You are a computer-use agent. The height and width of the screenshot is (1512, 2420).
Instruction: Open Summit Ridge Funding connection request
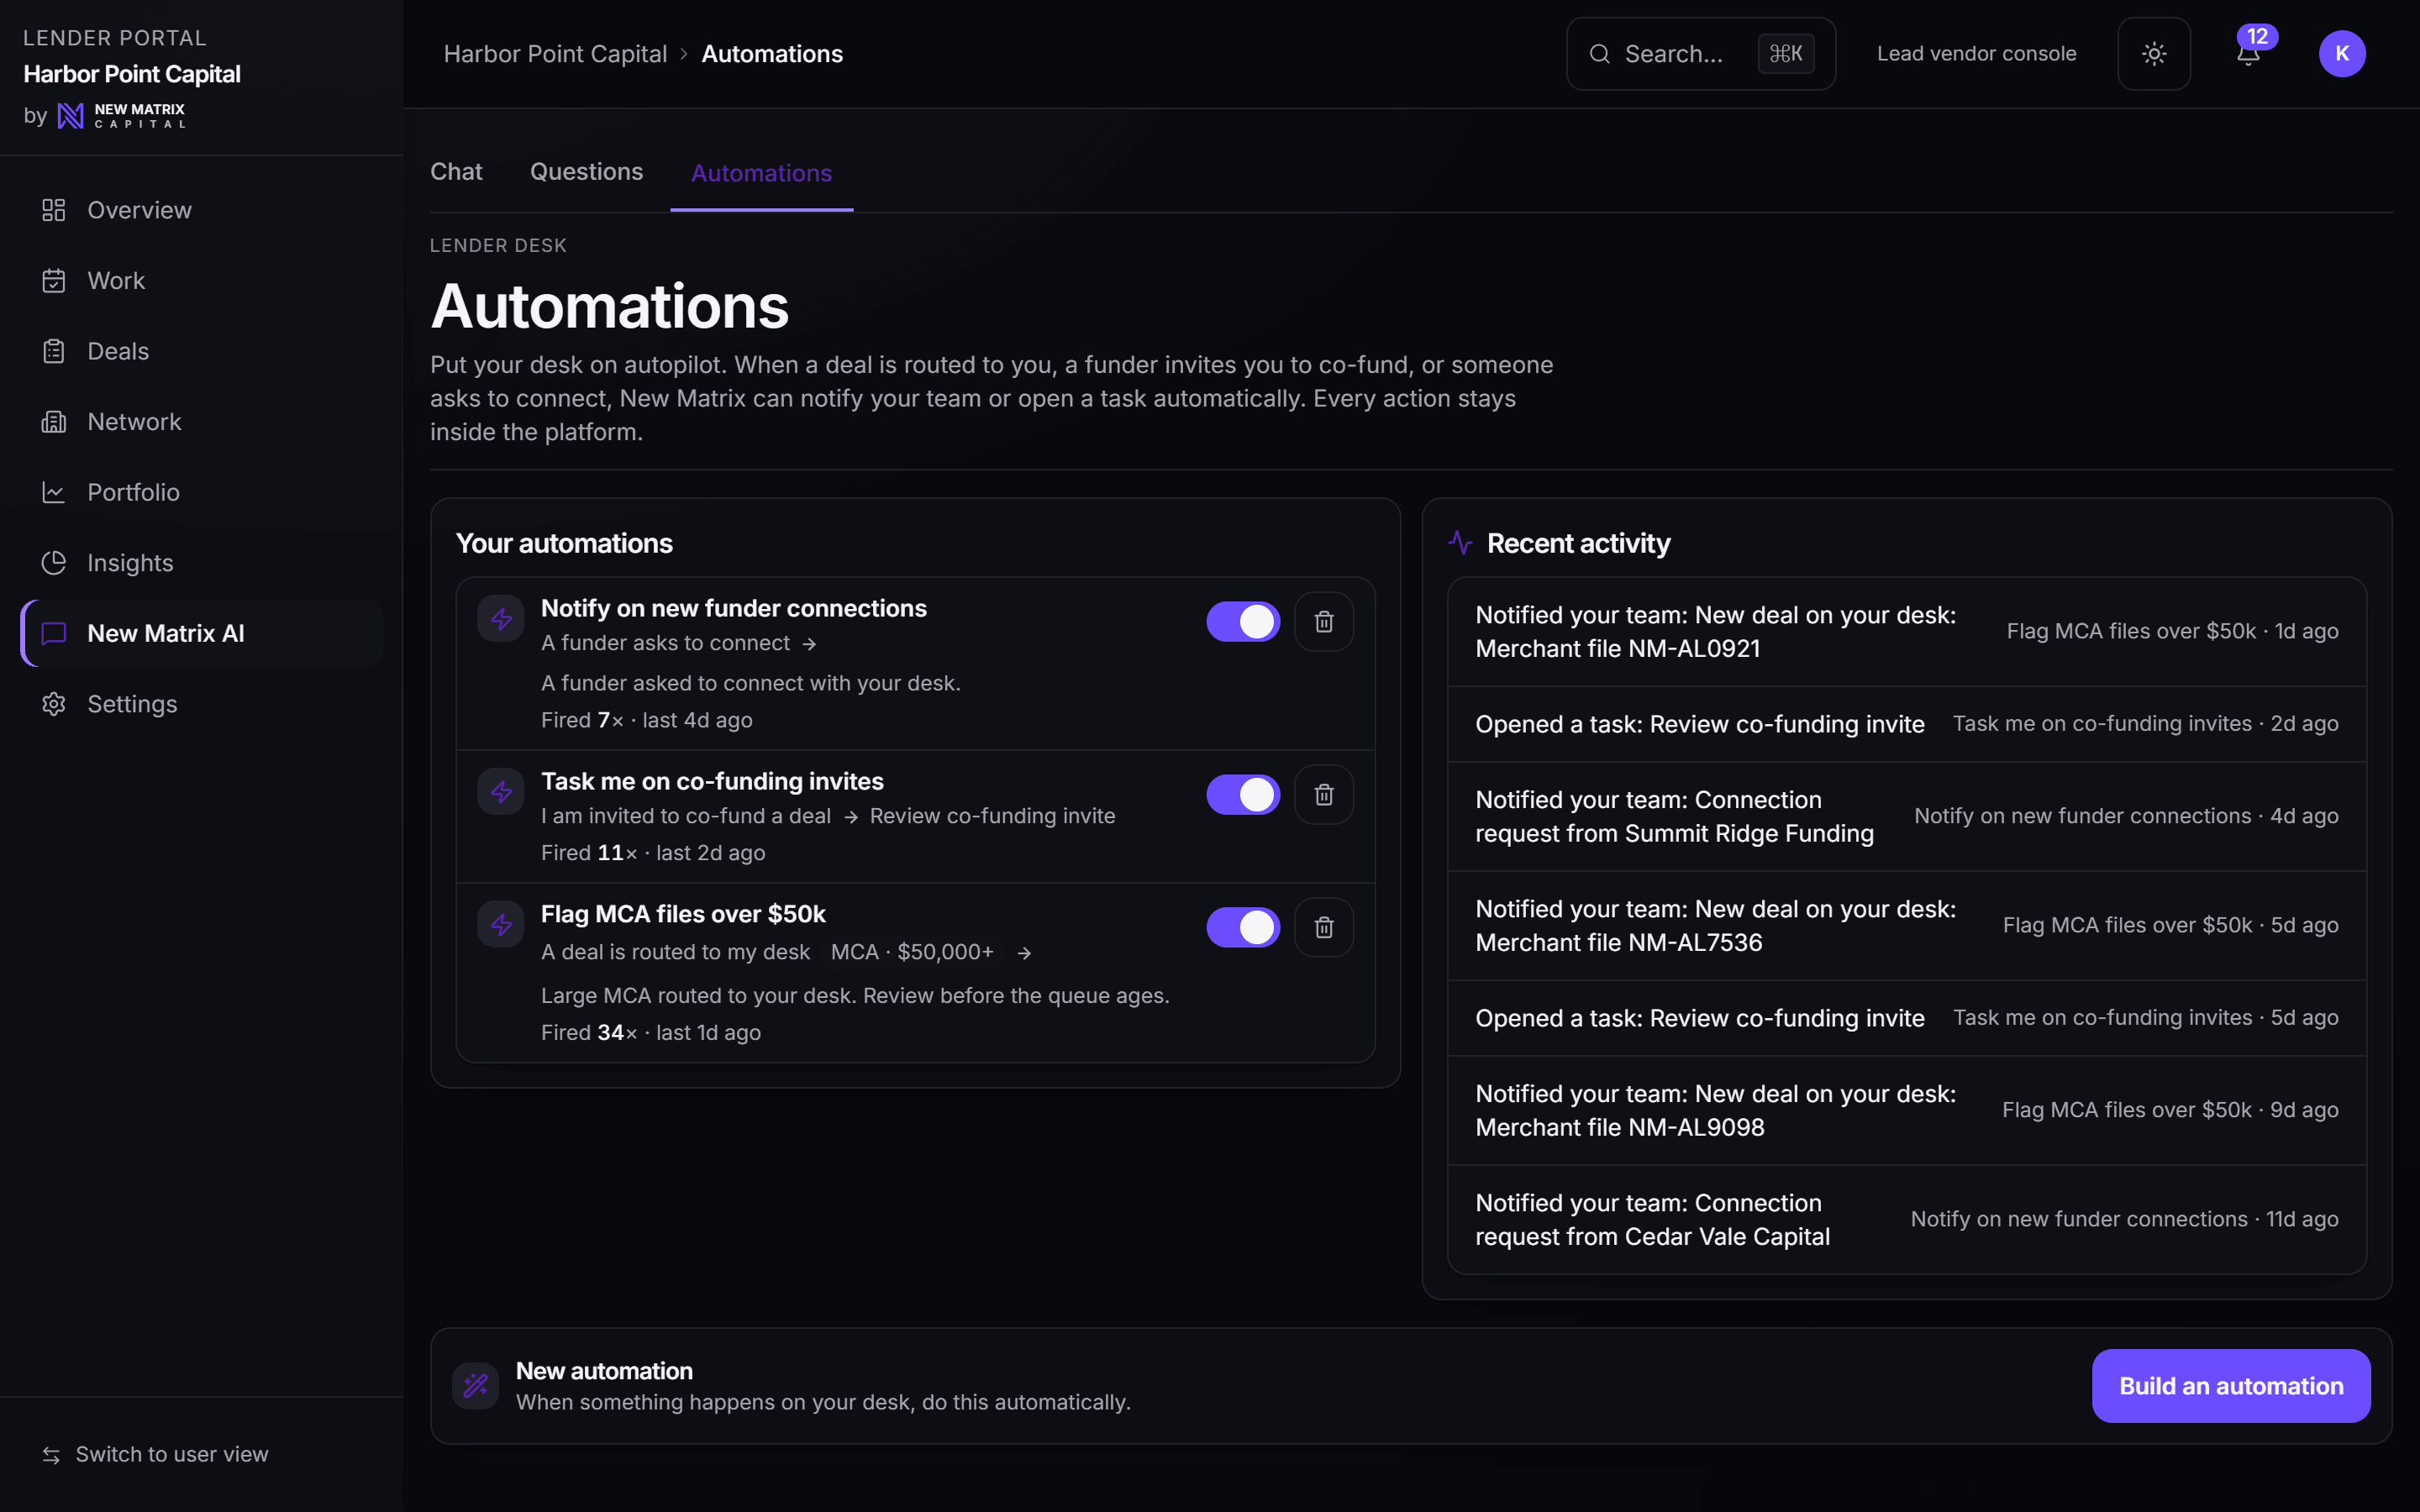coord(1907,817)
